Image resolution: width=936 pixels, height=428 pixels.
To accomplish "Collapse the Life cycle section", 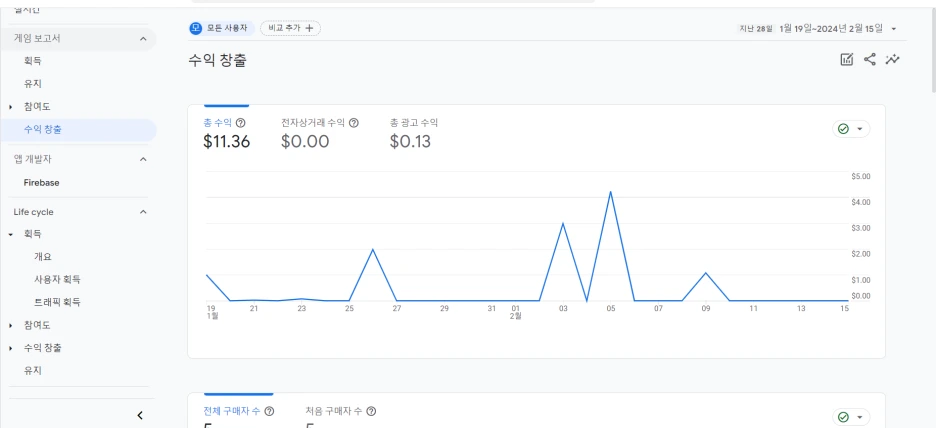I will coord(142,212).
